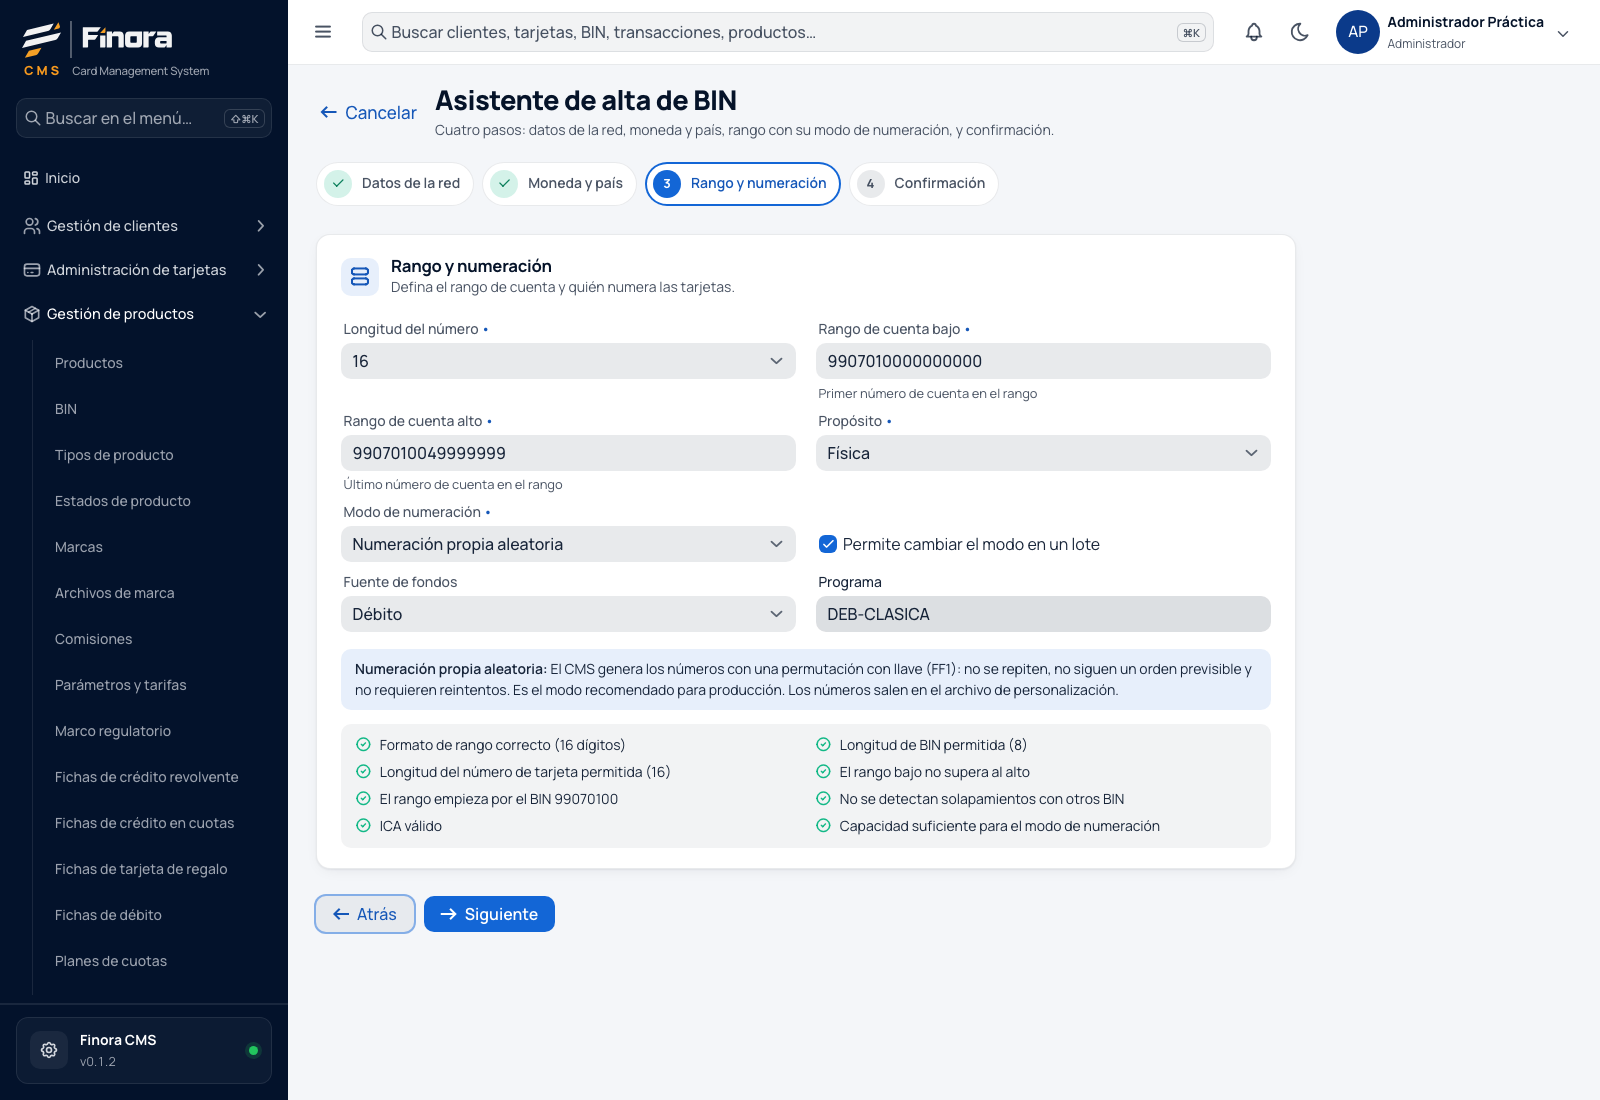Switch to dark mode moon icon

(x=1300, y=32)
